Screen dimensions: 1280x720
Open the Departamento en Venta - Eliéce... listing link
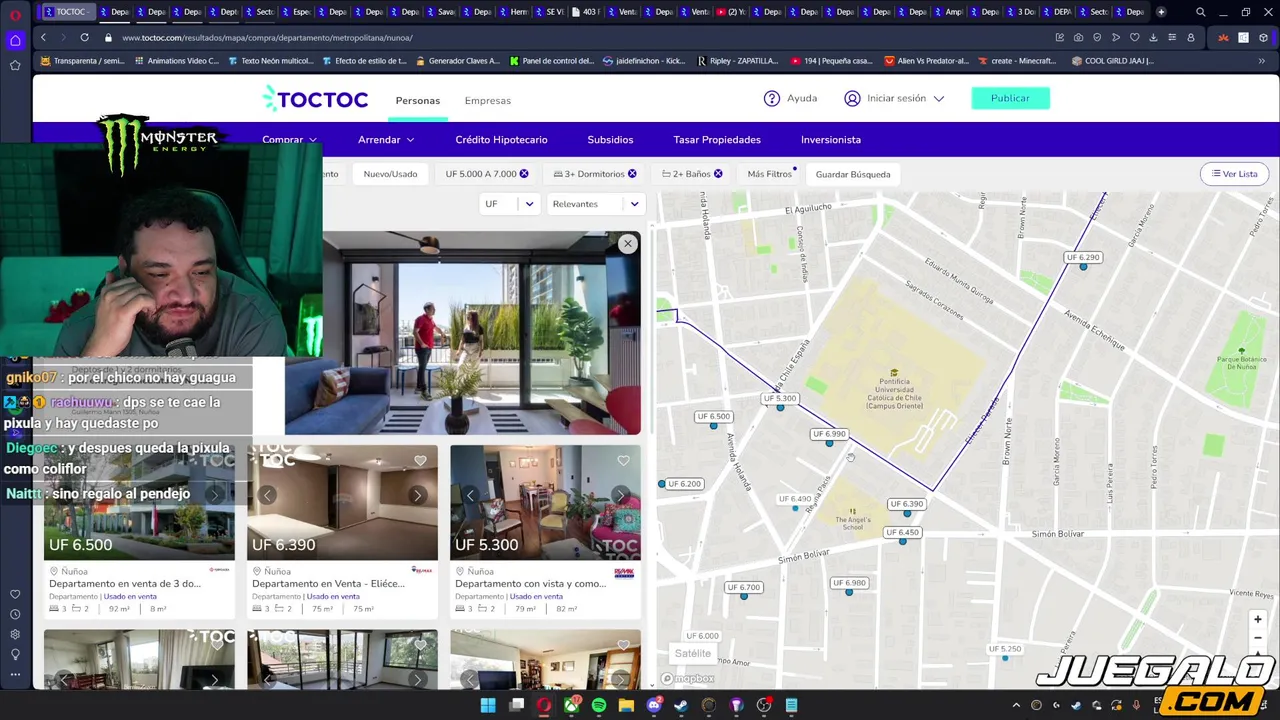click(328, 583)
